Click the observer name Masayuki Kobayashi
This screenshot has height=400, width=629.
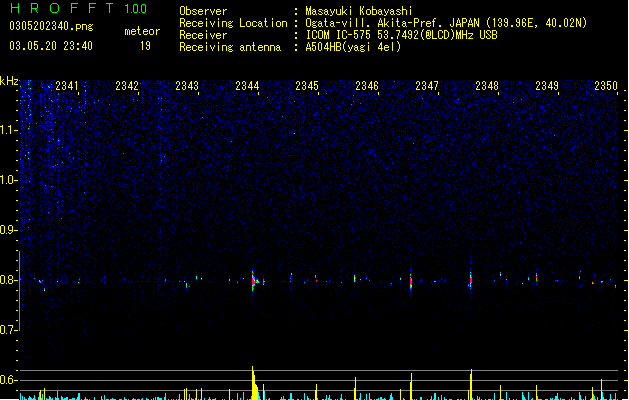click(359, 11)
